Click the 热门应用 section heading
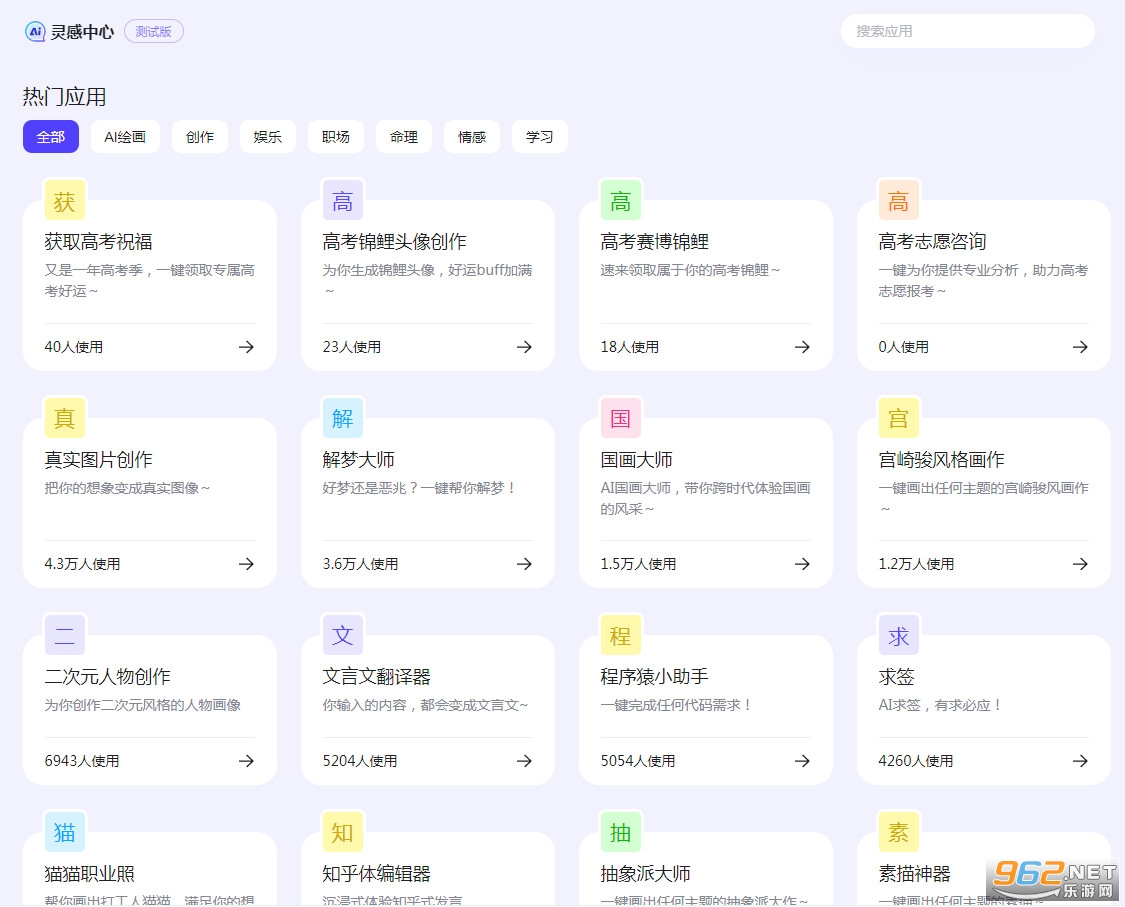This screenshot has height=907, width=1125. pyautogui.click(x=65, y=96)
